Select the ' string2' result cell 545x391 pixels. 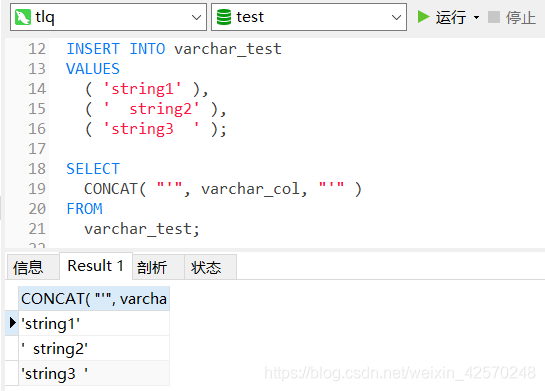click(94, 348)
